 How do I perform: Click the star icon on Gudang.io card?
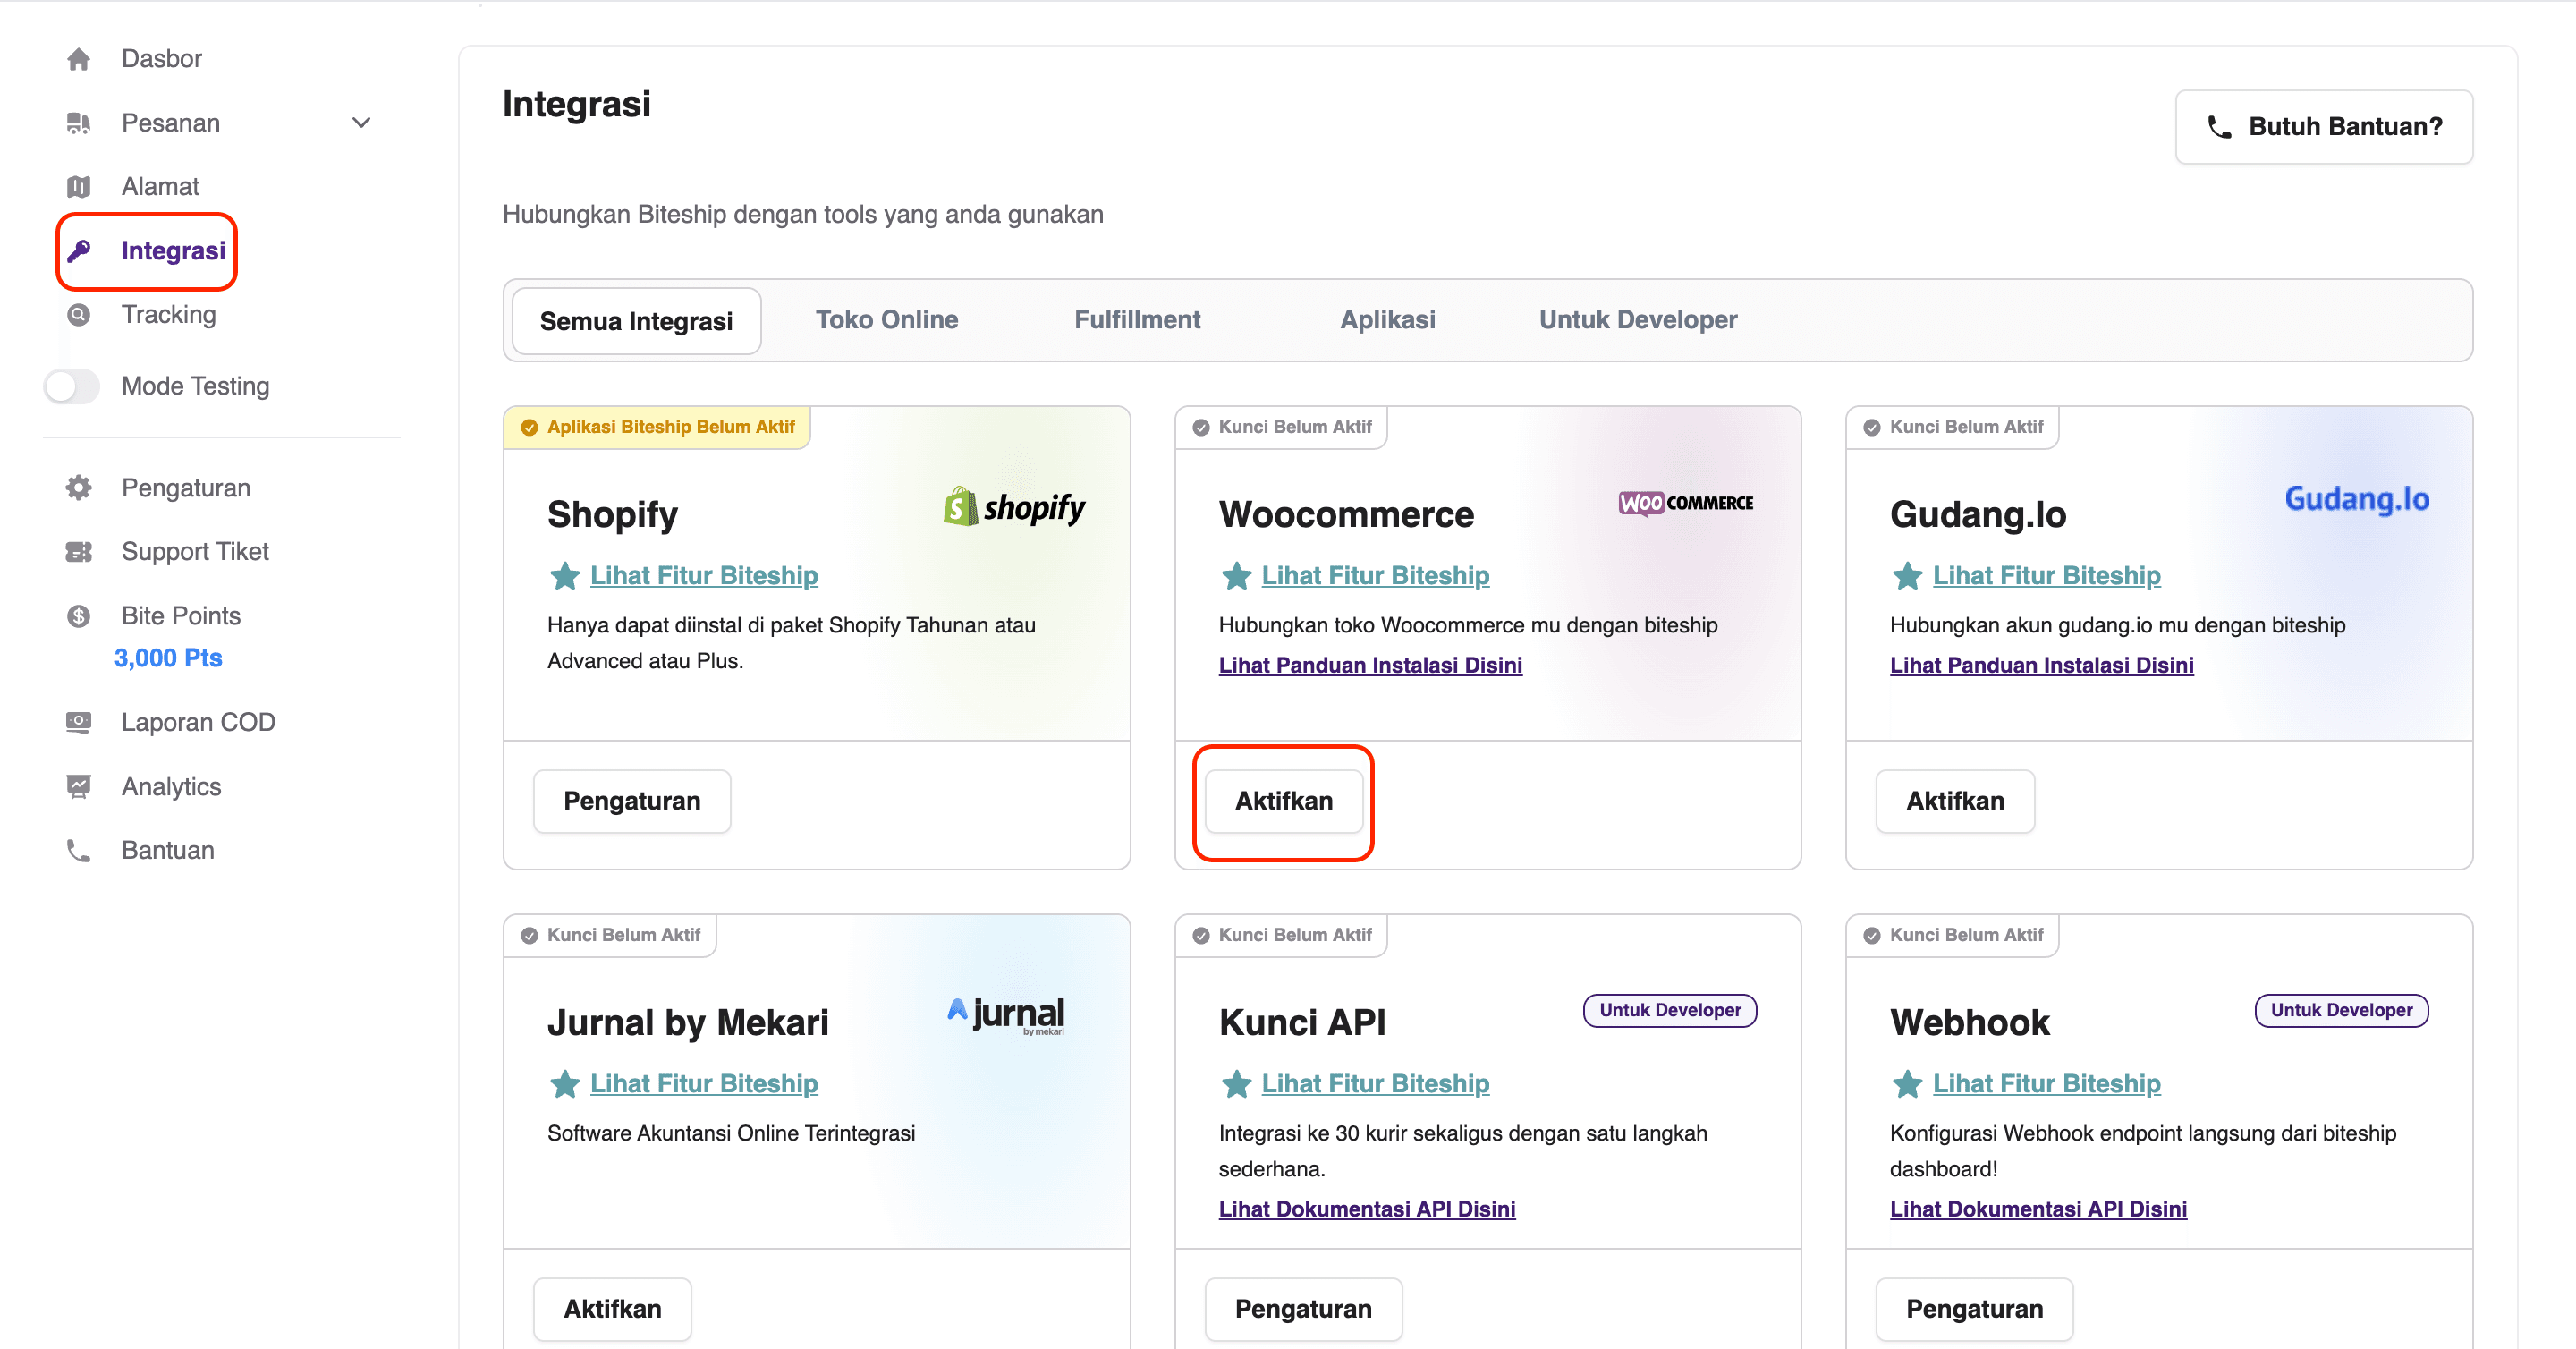(1907, 576)
